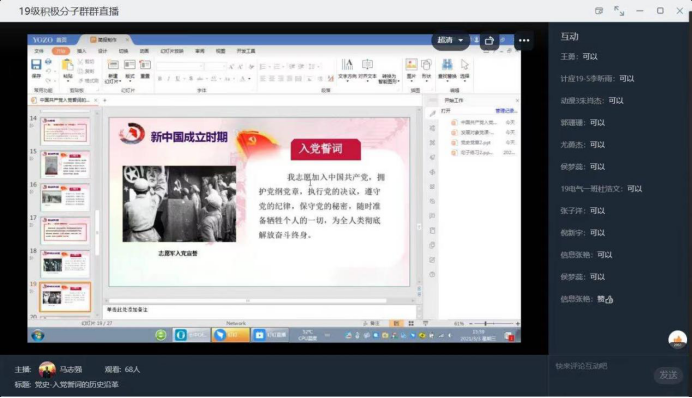Viewport: 692px width, 398px height.
Task: Open the 管理记录 link in task pane
Action: tap(505, 111)
